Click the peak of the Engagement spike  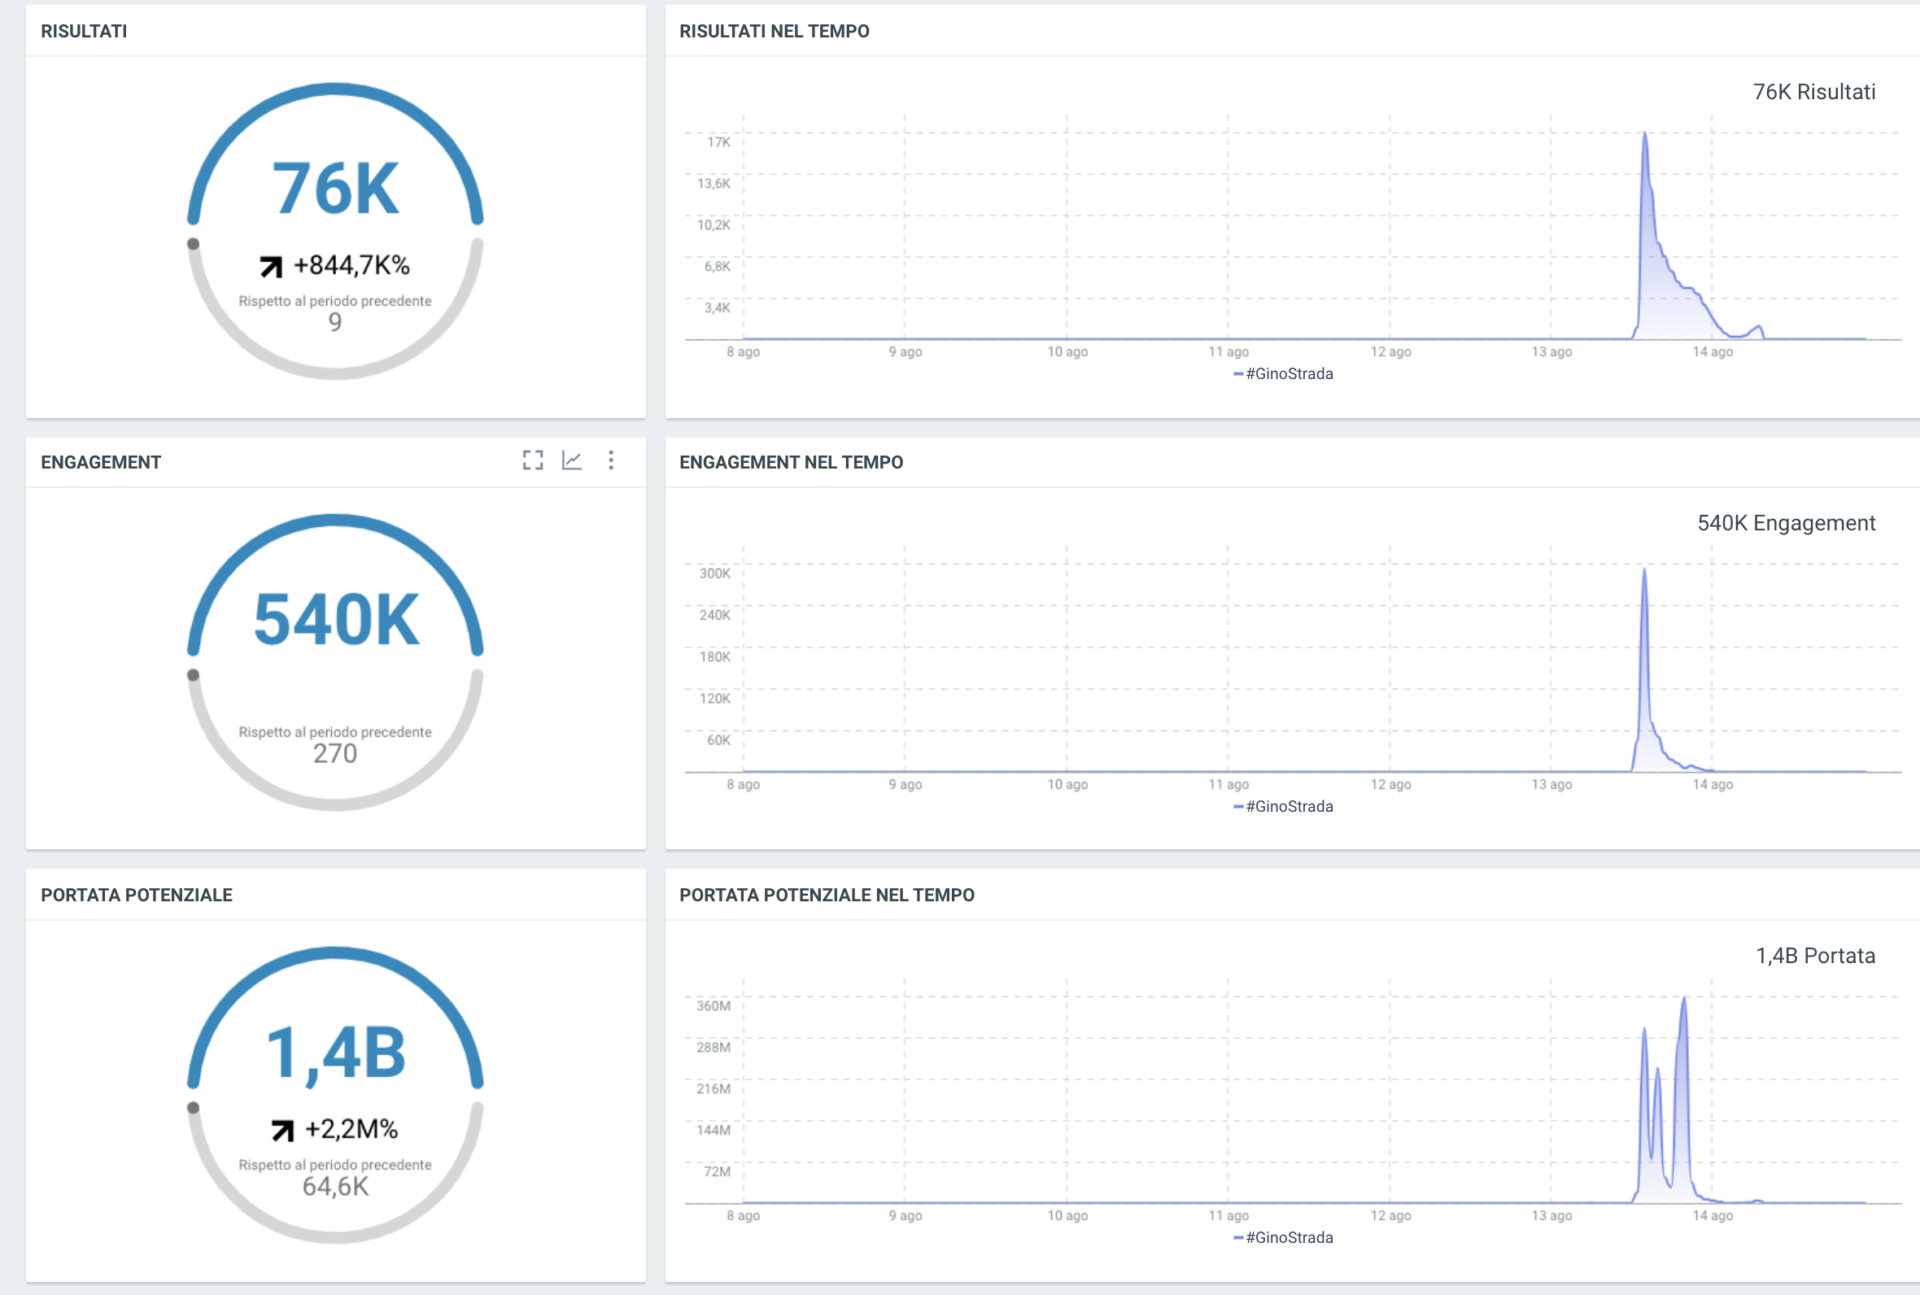(x=1644, y=570)
